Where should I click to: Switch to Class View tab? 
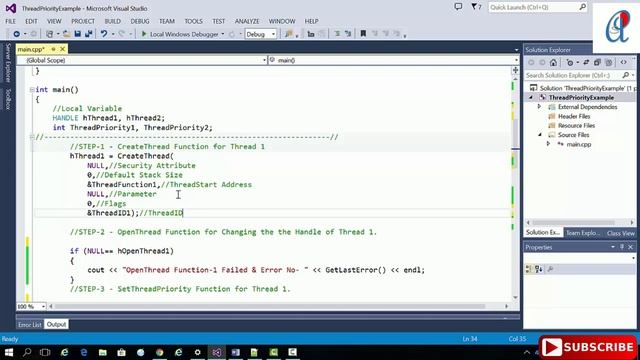click(x=620, y=233)
